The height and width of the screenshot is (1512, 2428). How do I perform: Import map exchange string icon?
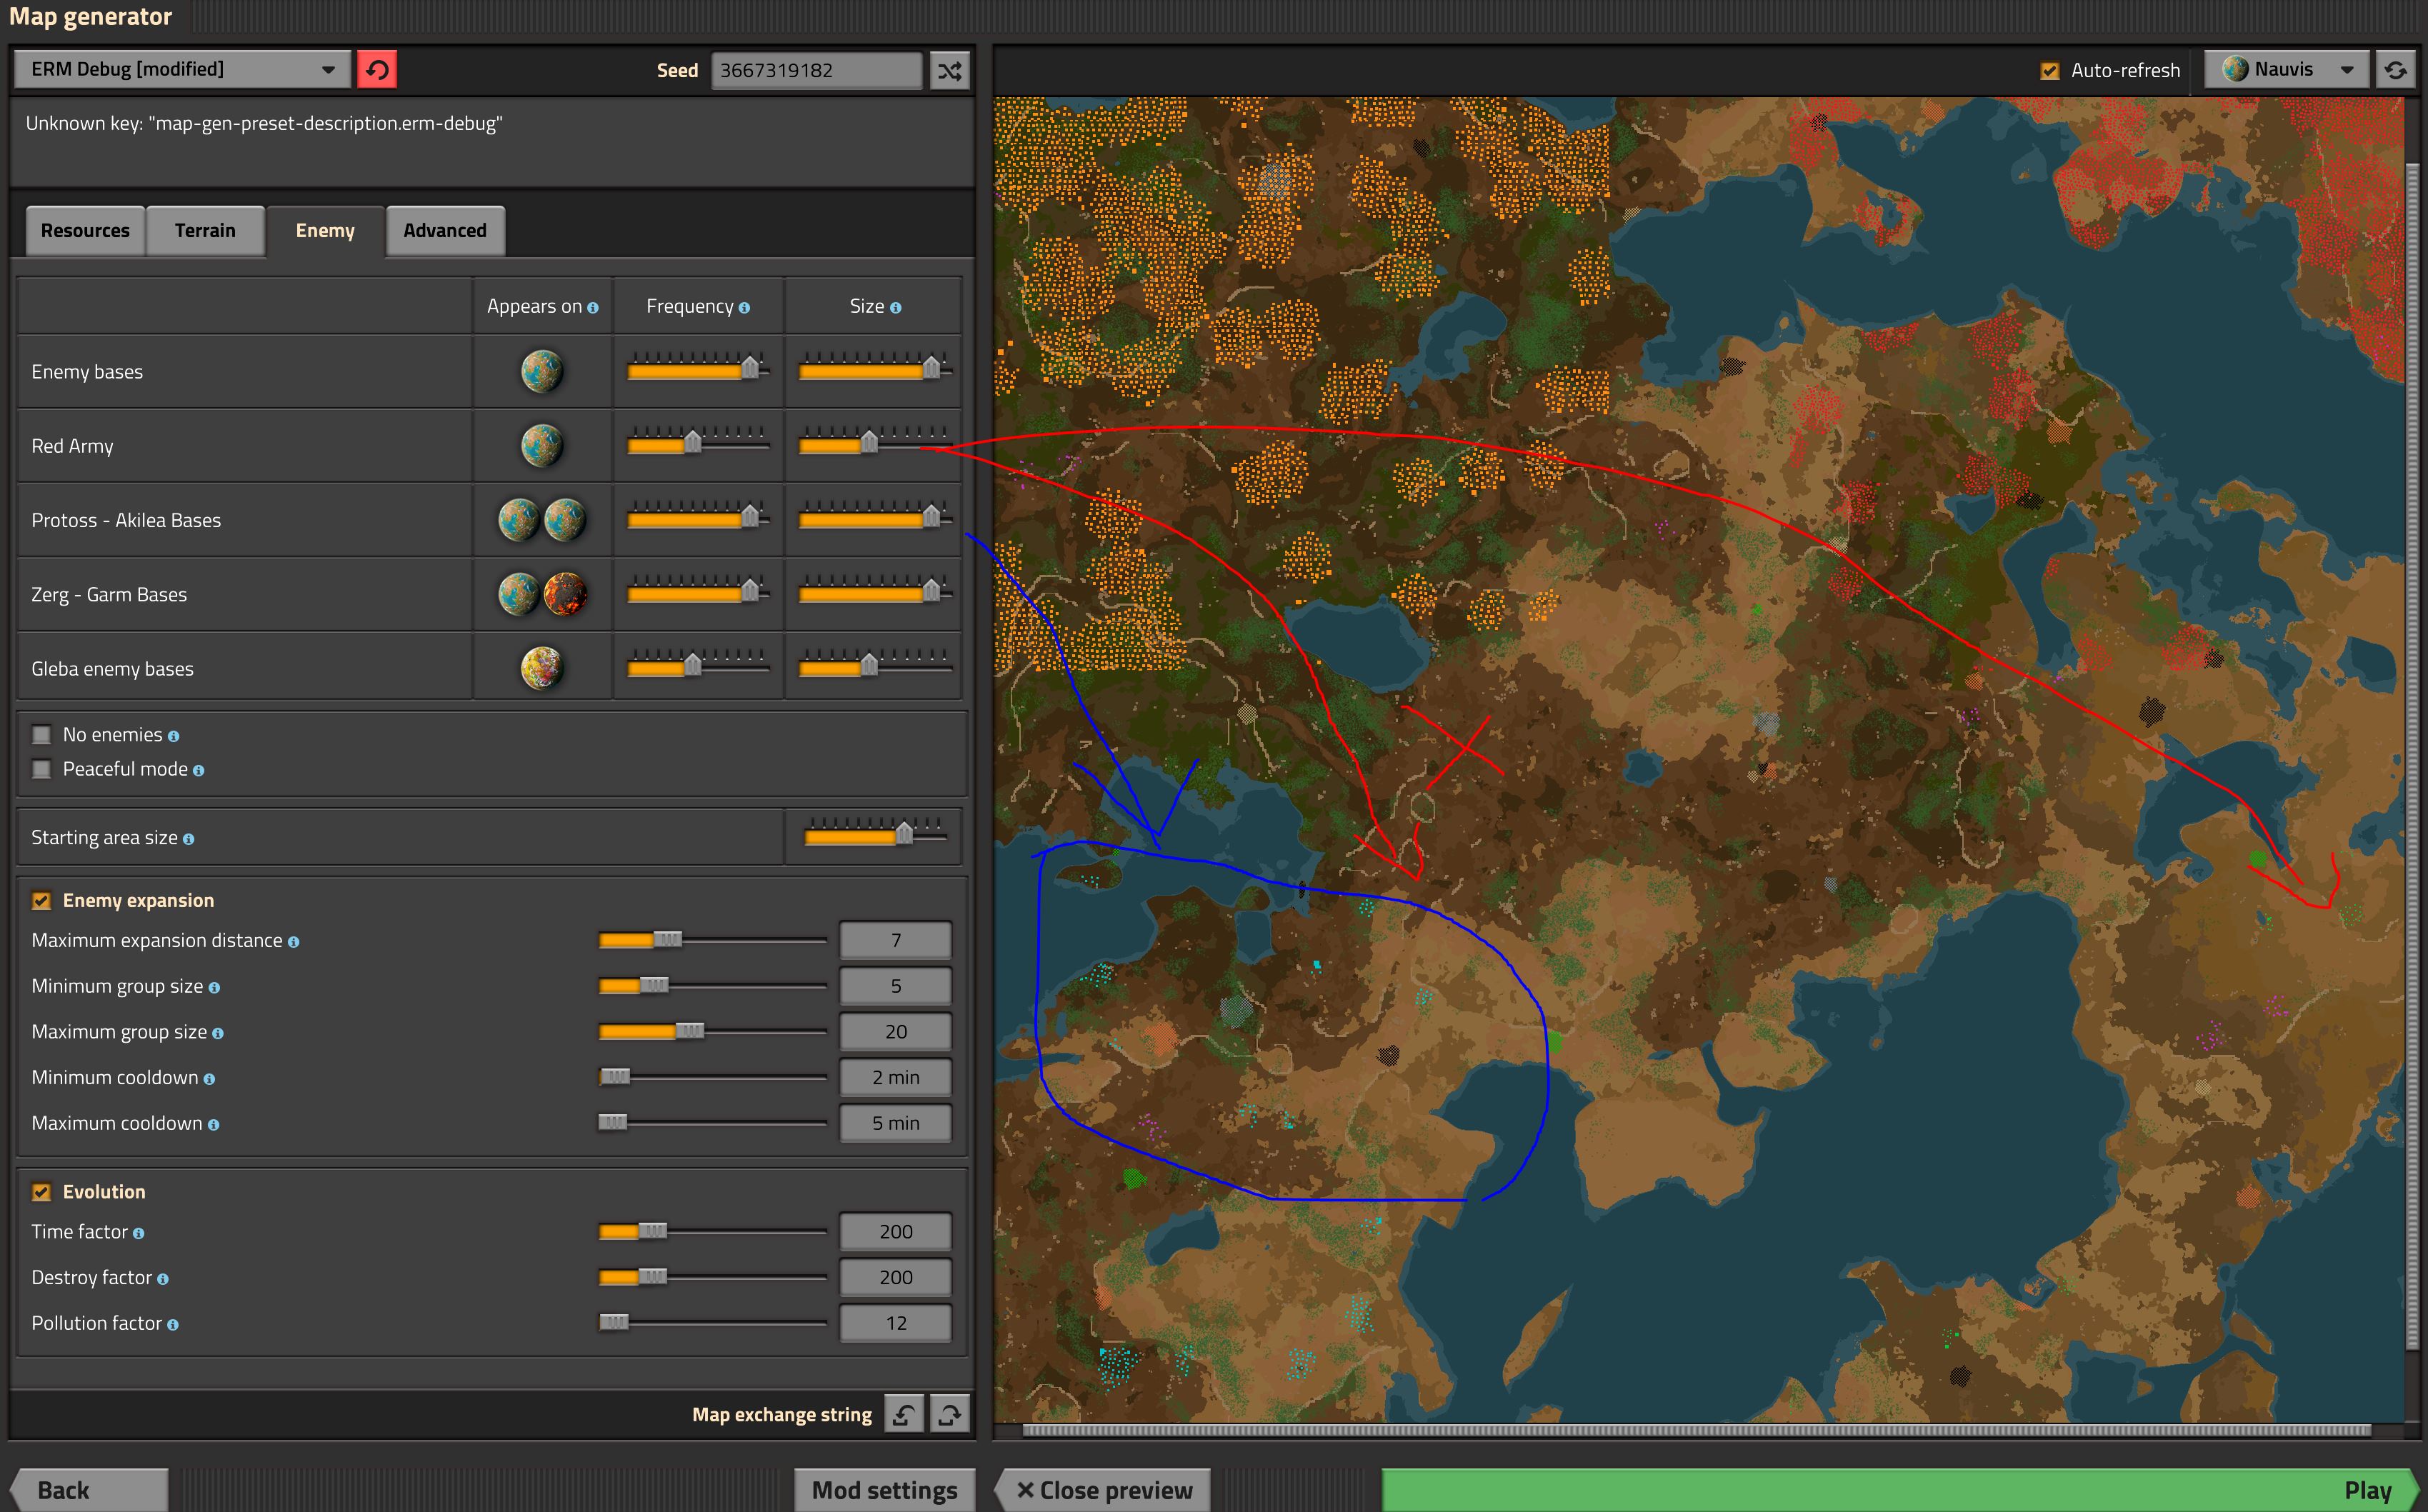point(904,1414)
